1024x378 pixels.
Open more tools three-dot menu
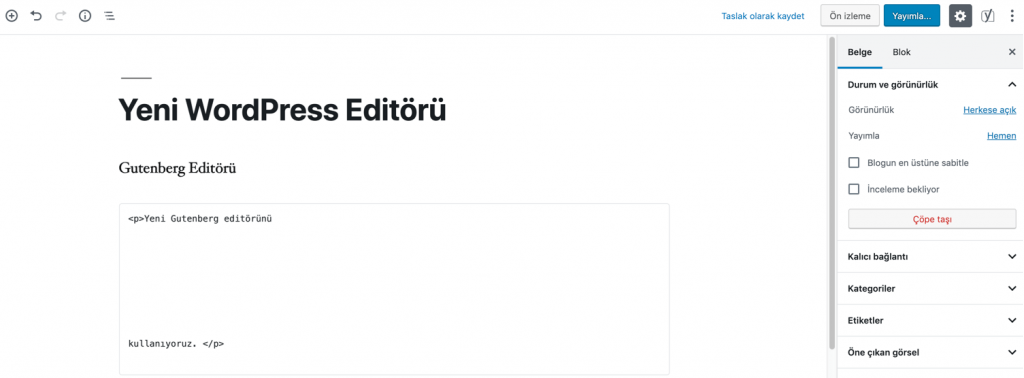coord(1012,16)
